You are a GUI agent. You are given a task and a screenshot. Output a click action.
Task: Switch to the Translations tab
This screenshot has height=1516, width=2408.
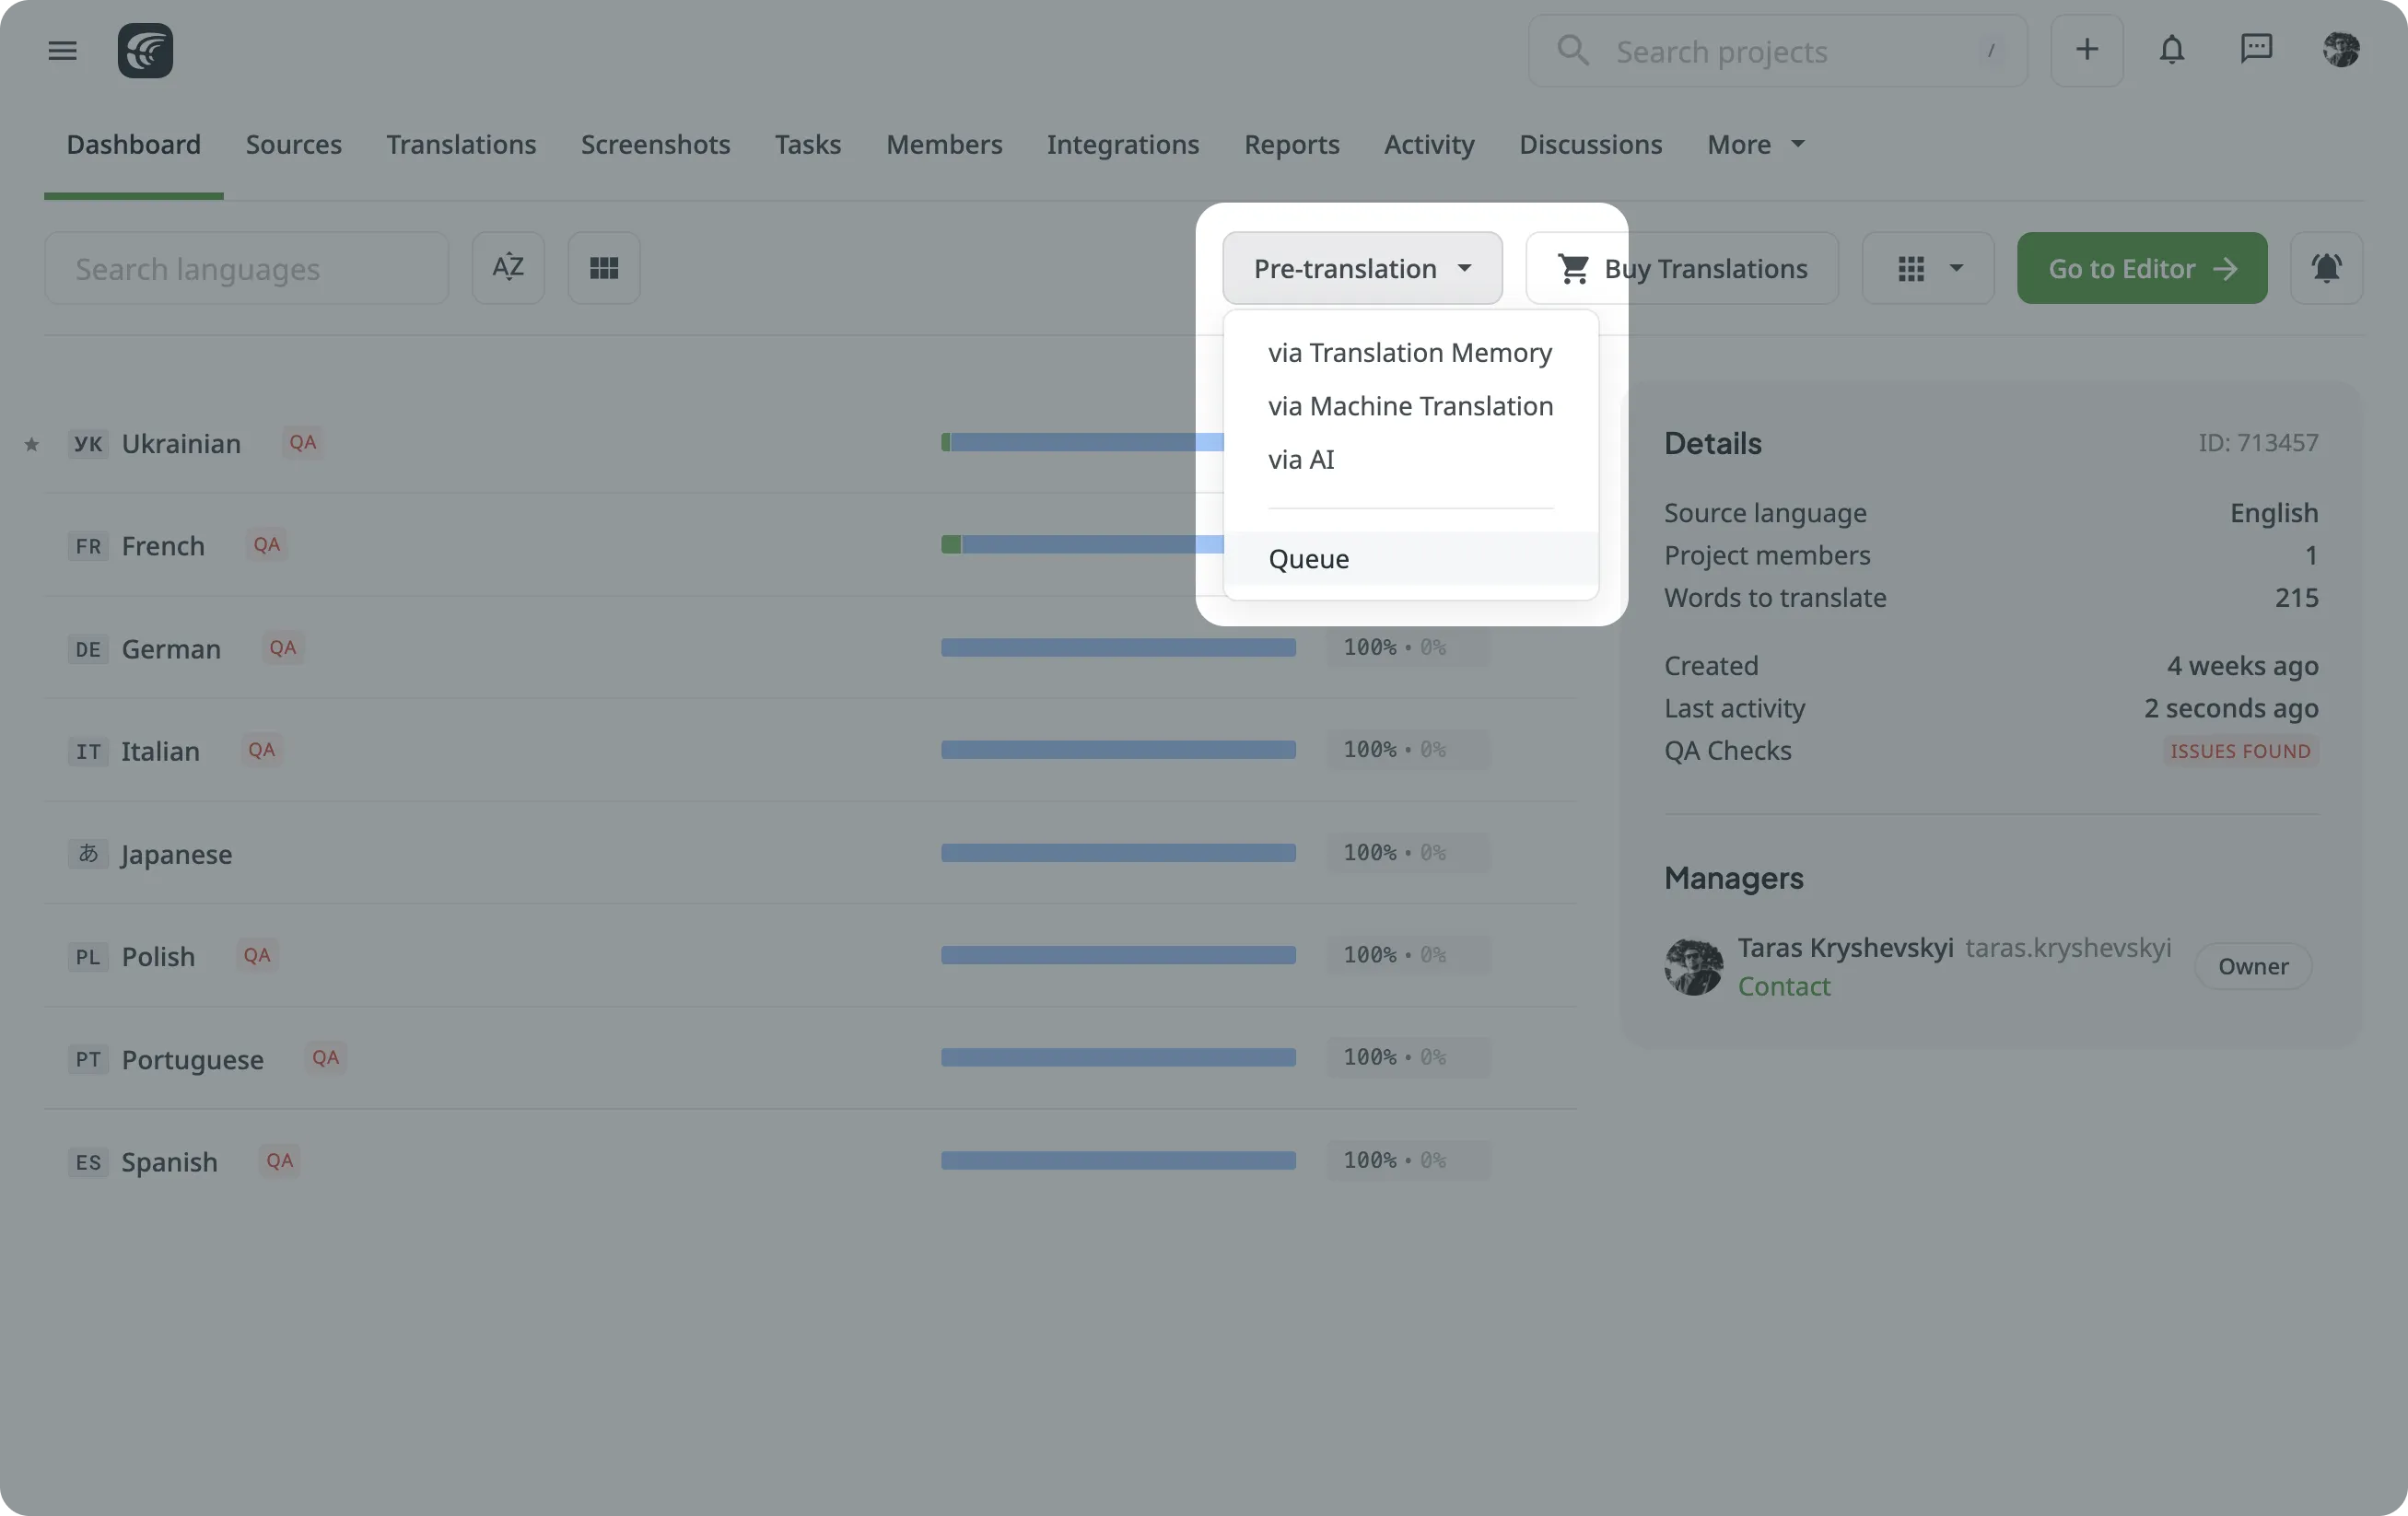(x=461, y=145)
